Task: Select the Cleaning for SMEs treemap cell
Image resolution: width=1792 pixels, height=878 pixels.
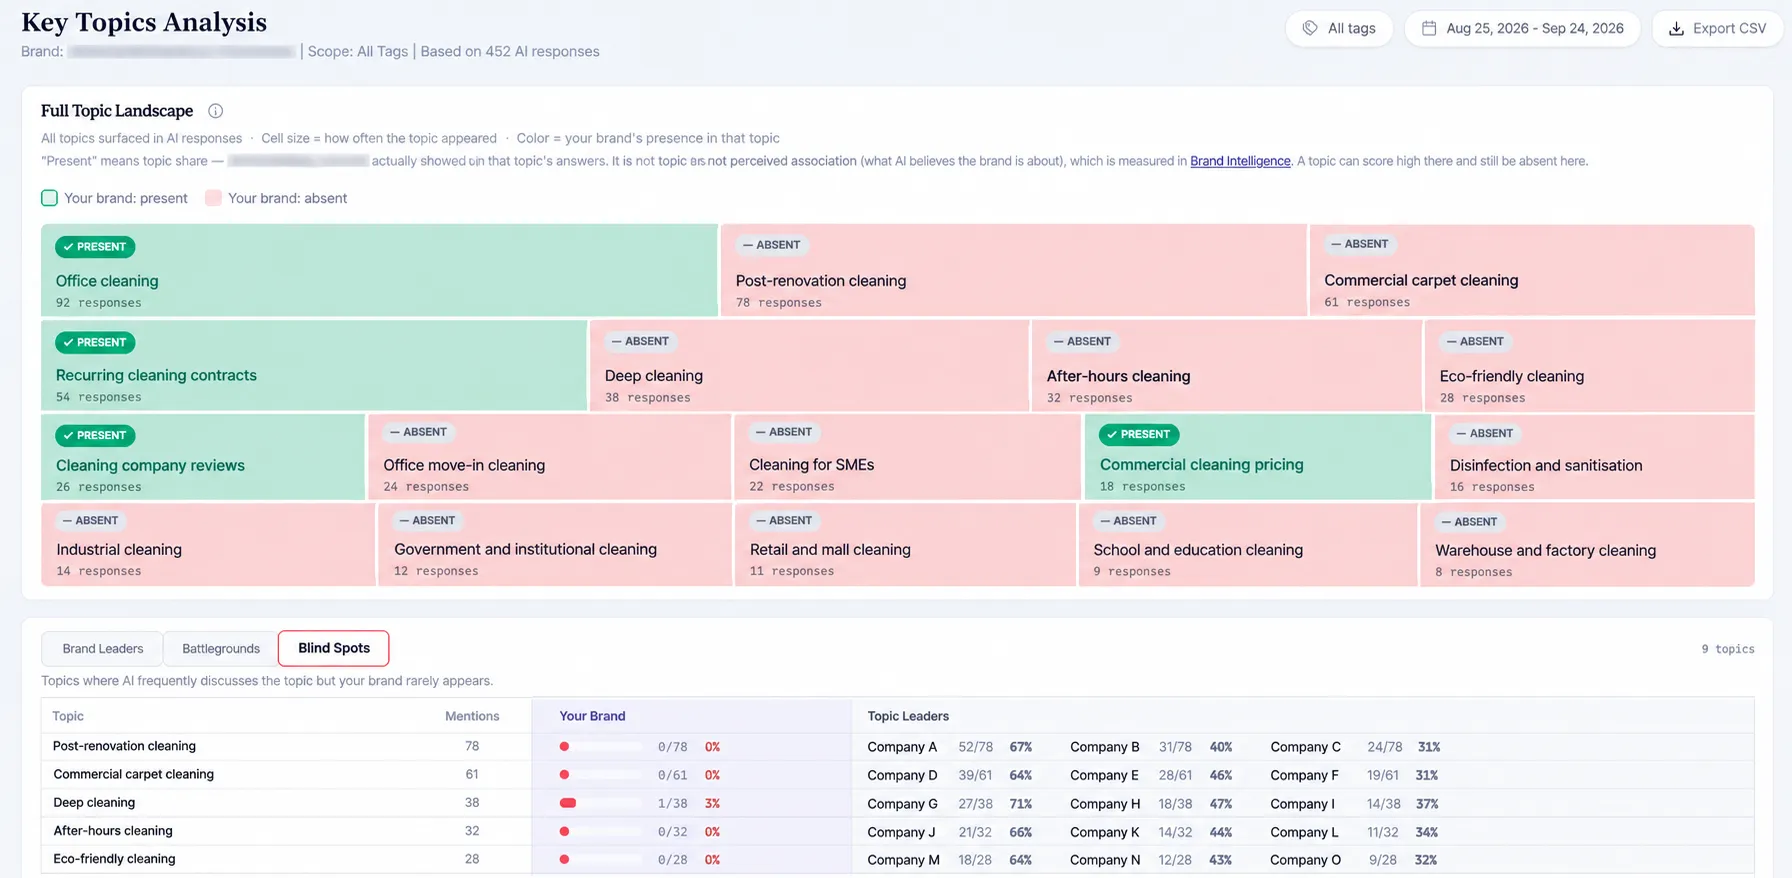Action: pos(908,457)
